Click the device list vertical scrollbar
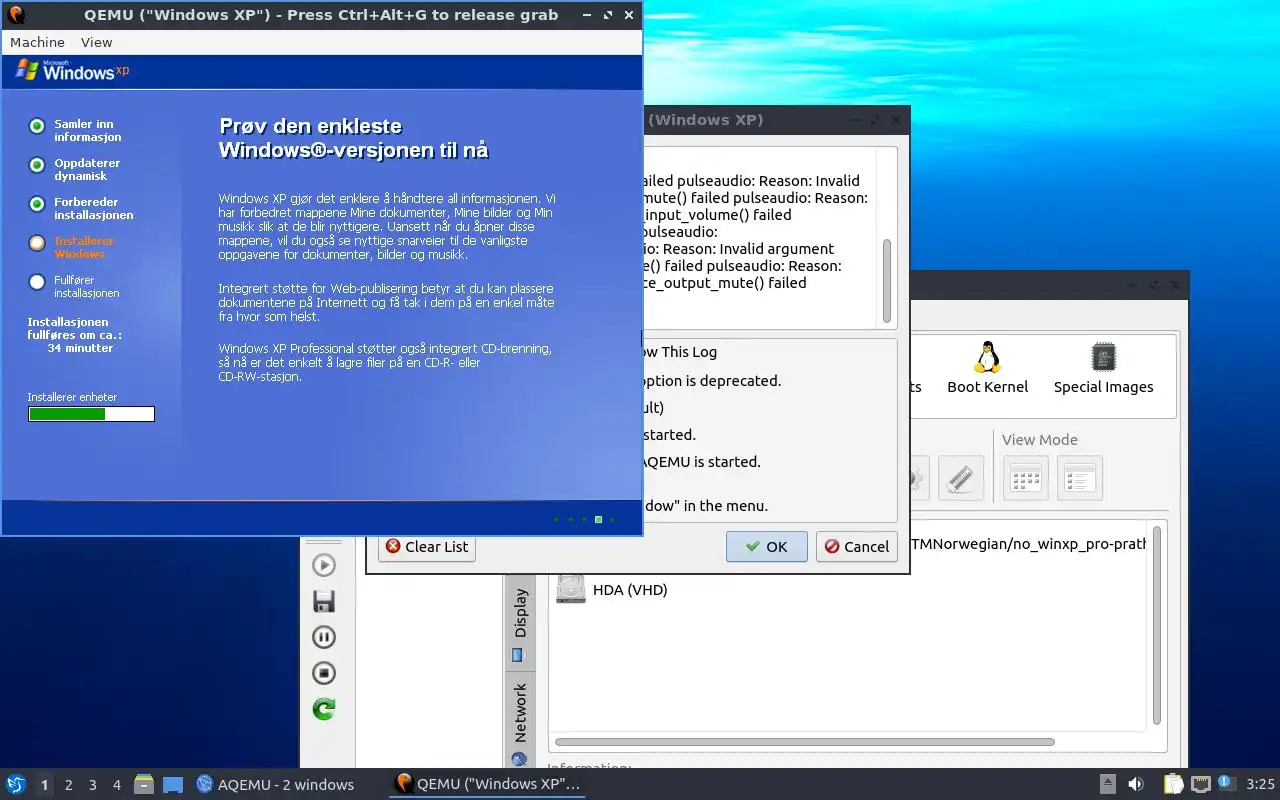1280x800 pixels. tap(1157, 626)
